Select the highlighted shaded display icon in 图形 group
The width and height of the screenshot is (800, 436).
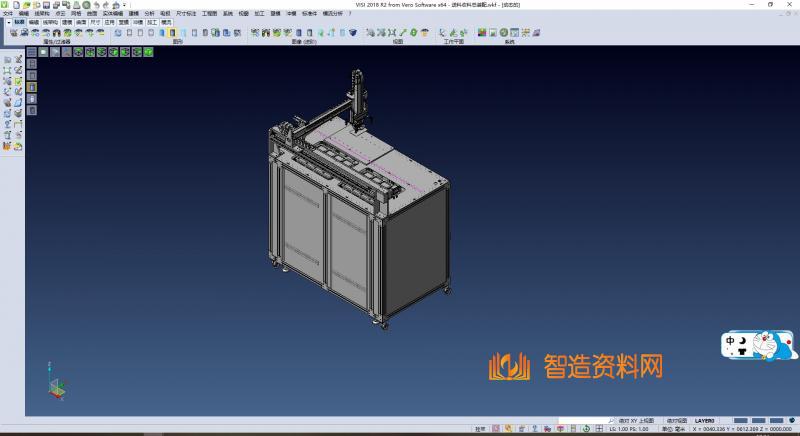click(x=172, y=33)
